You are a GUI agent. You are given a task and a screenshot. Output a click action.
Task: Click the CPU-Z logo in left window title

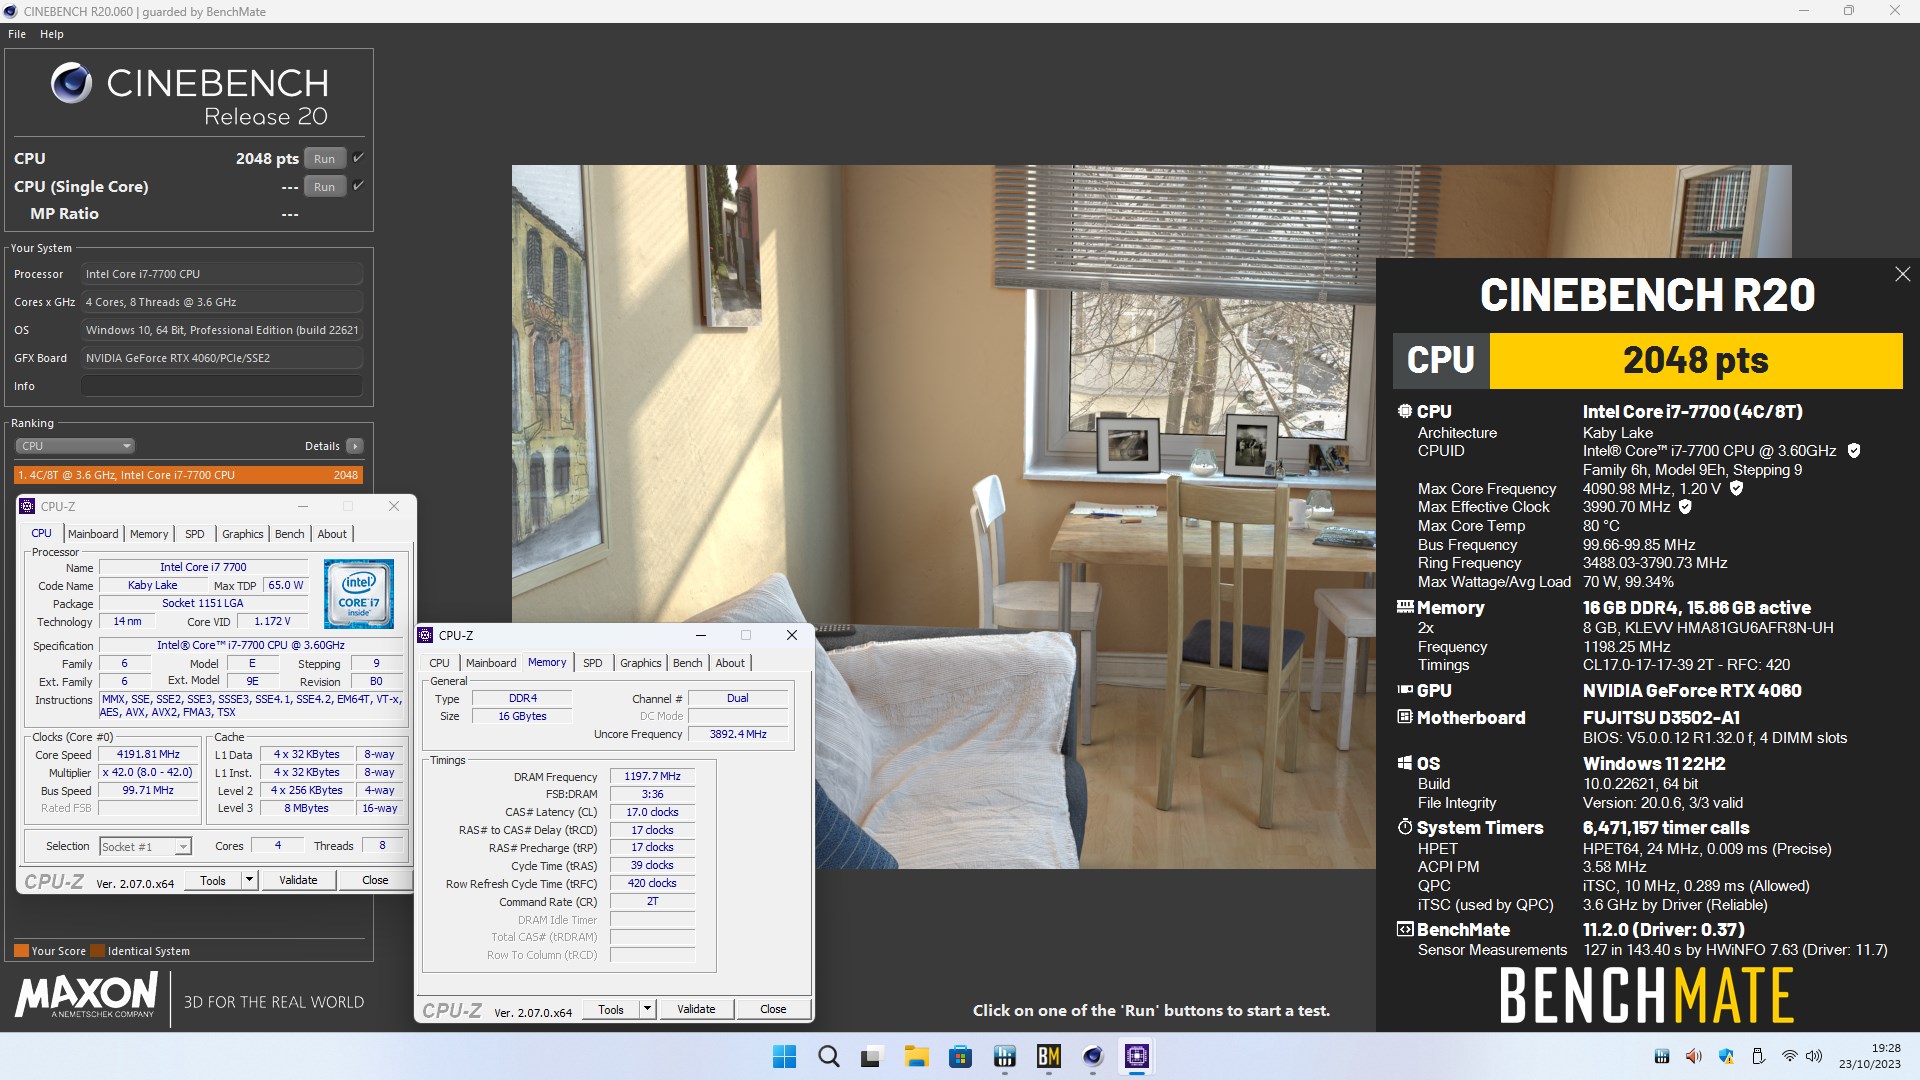28,507
